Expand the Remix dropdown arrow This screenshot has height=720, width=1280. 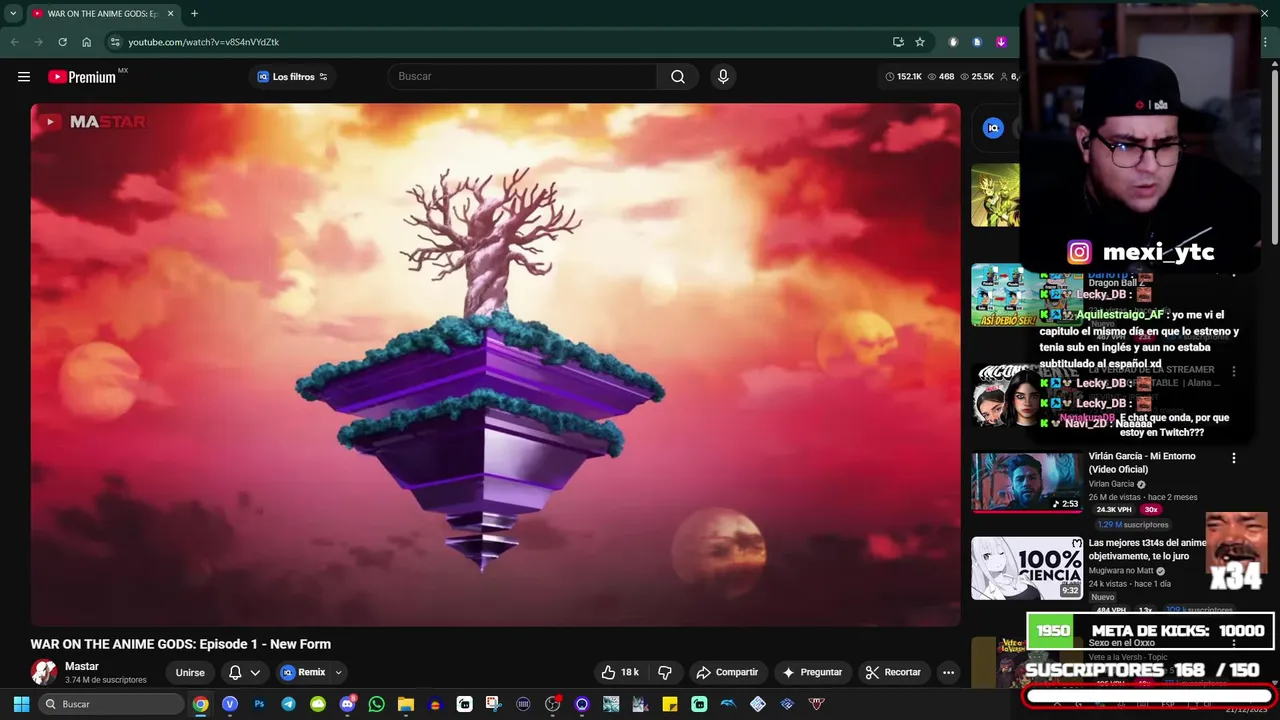pos(338,673)
